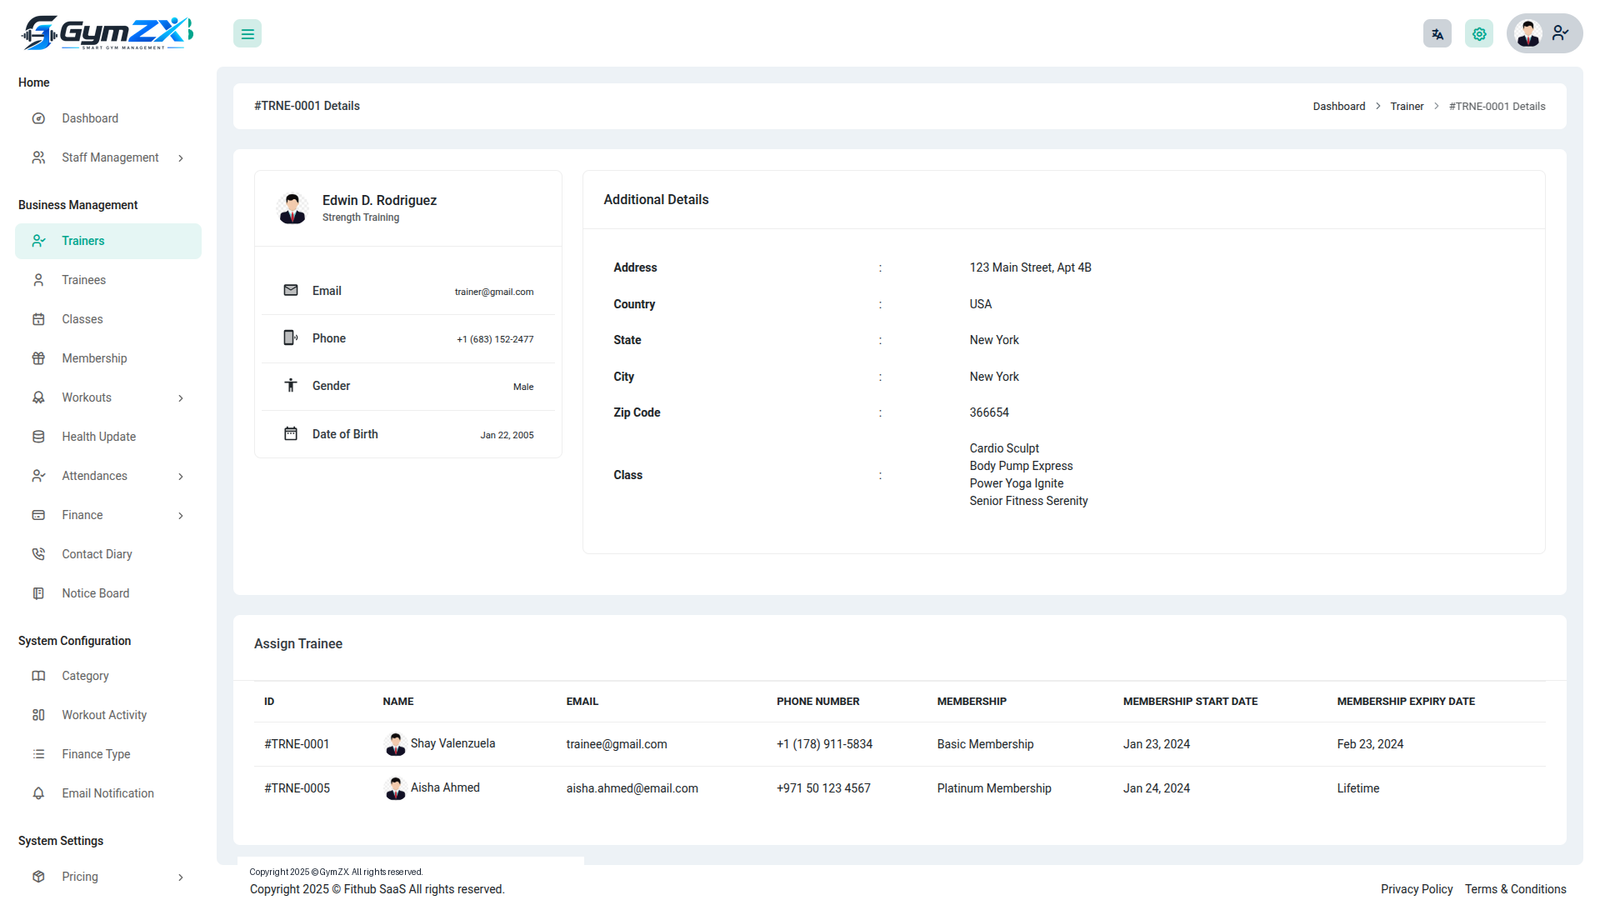Click the Email Notification bell icon
Screen dimensions: 1600x900
point(38,793)
